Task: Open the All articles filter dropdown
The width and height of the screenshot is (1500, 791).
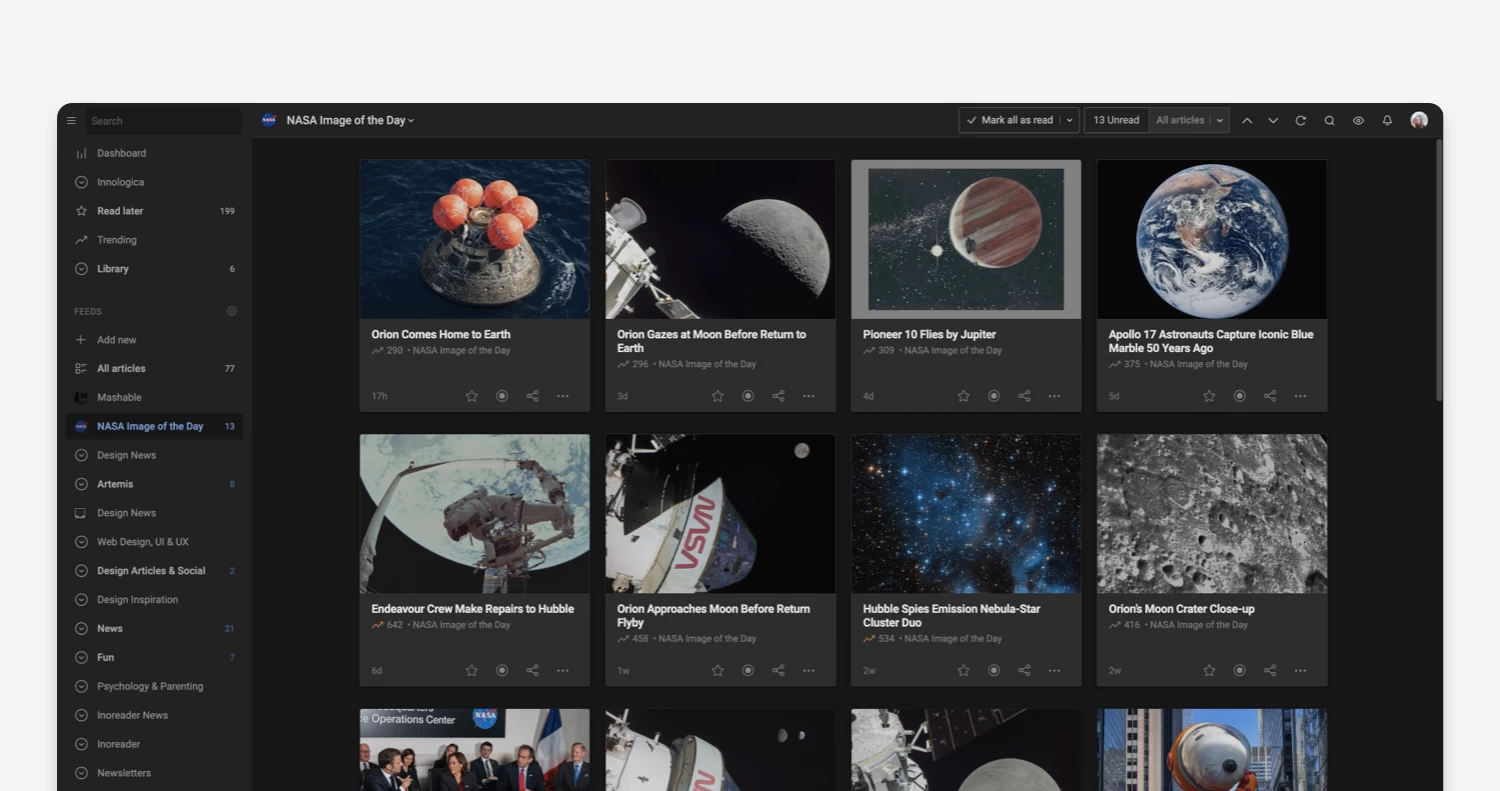Action: 1189,121
